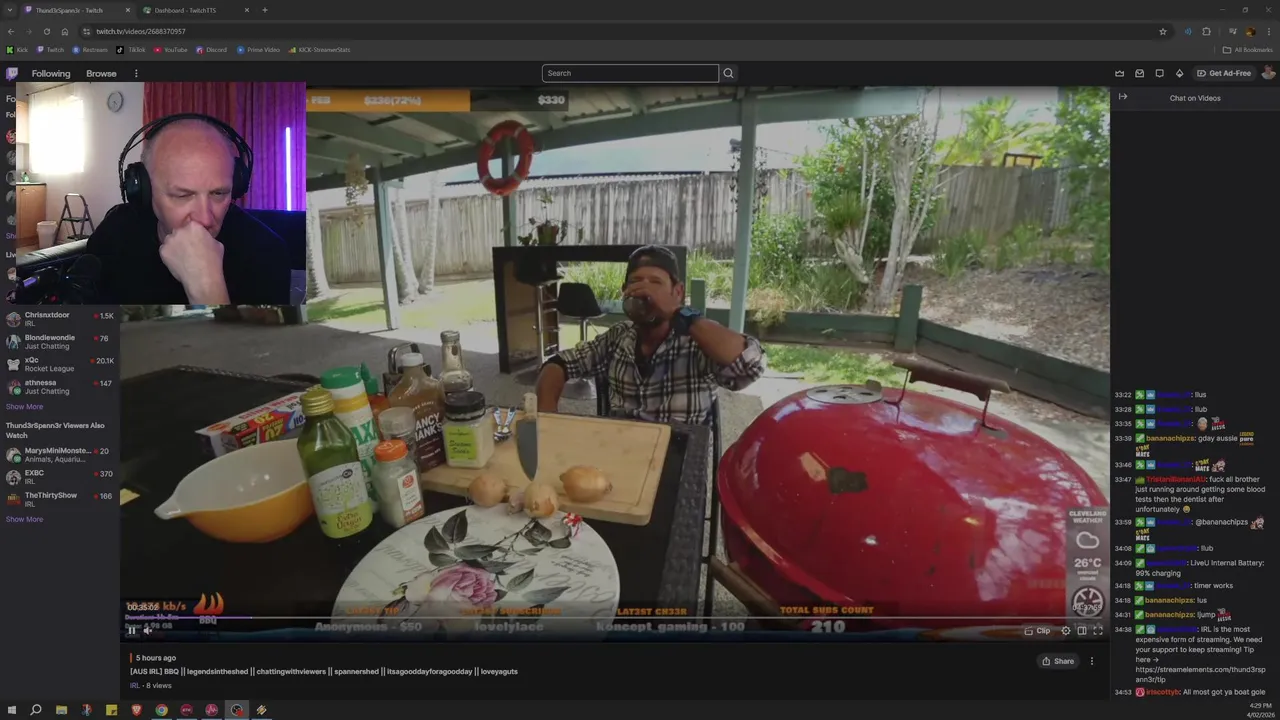Screen dimensions: 1280x720
Task: Seek along the video progress bar
Action: click(x=614, y=618)
